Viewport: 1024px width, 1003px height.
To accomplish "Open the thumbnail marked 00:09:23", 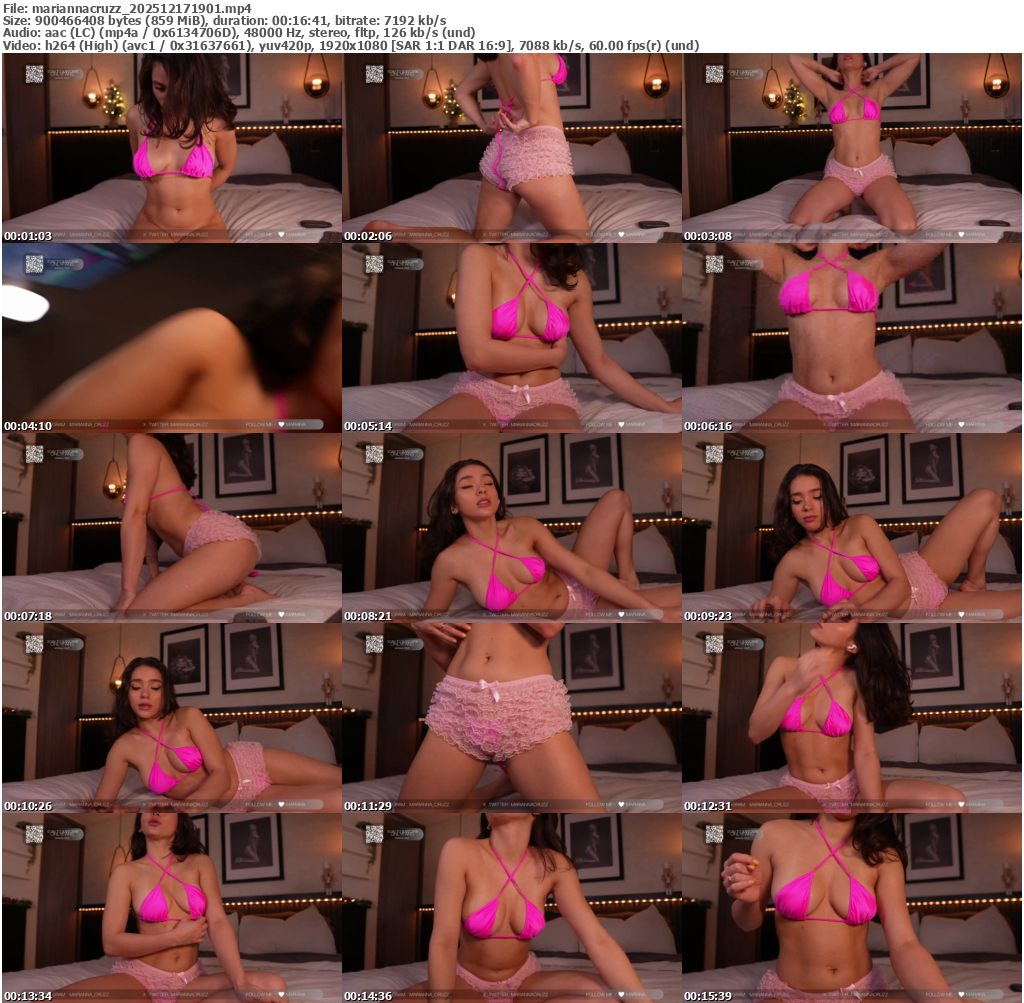I will pyautogui.click(x=851, y=528).
